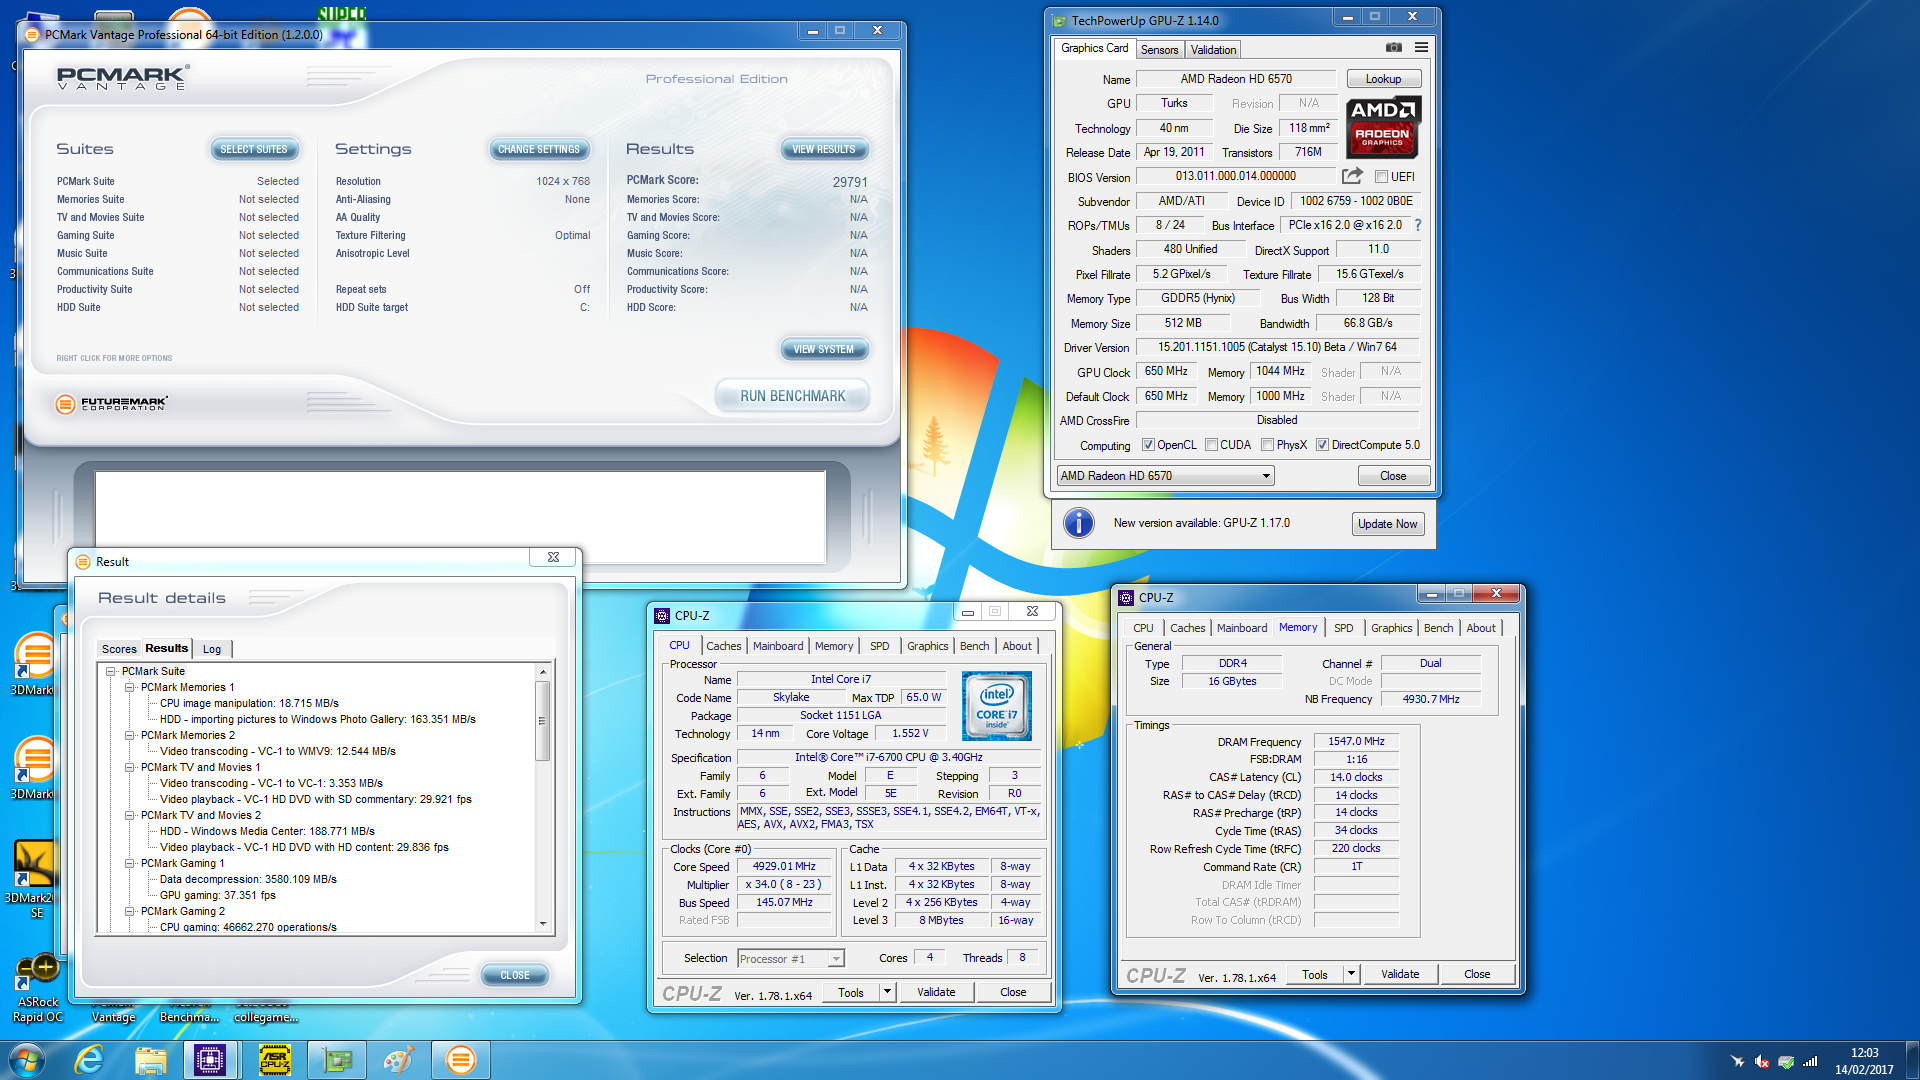Open the AMD Radeon HD 6570 card dropdown

point(1165,476)
